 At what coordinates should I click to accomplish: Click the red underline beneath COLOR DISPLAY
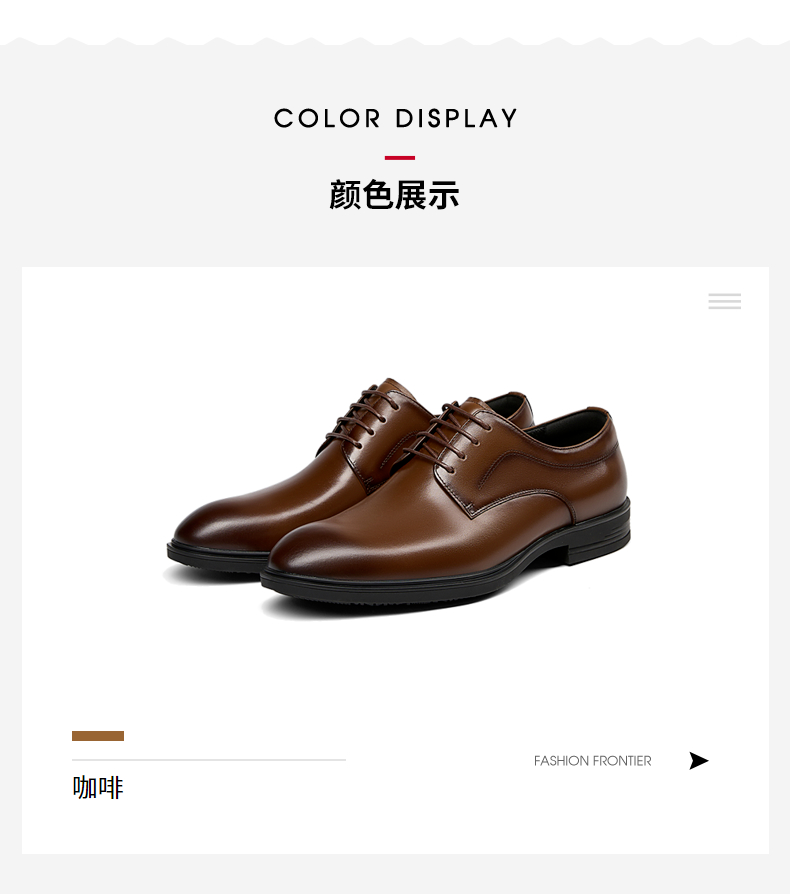[x=400, y=158]
